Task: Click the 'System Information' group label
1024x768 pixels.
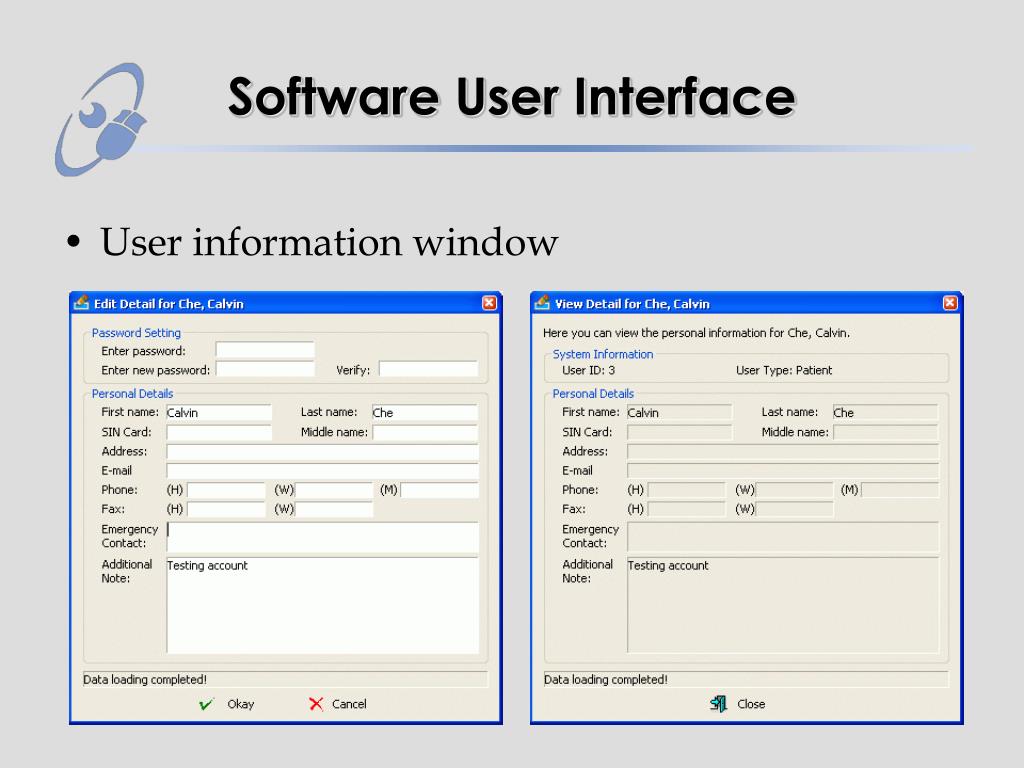Action: pyautogui.click(x=603, y=354)
